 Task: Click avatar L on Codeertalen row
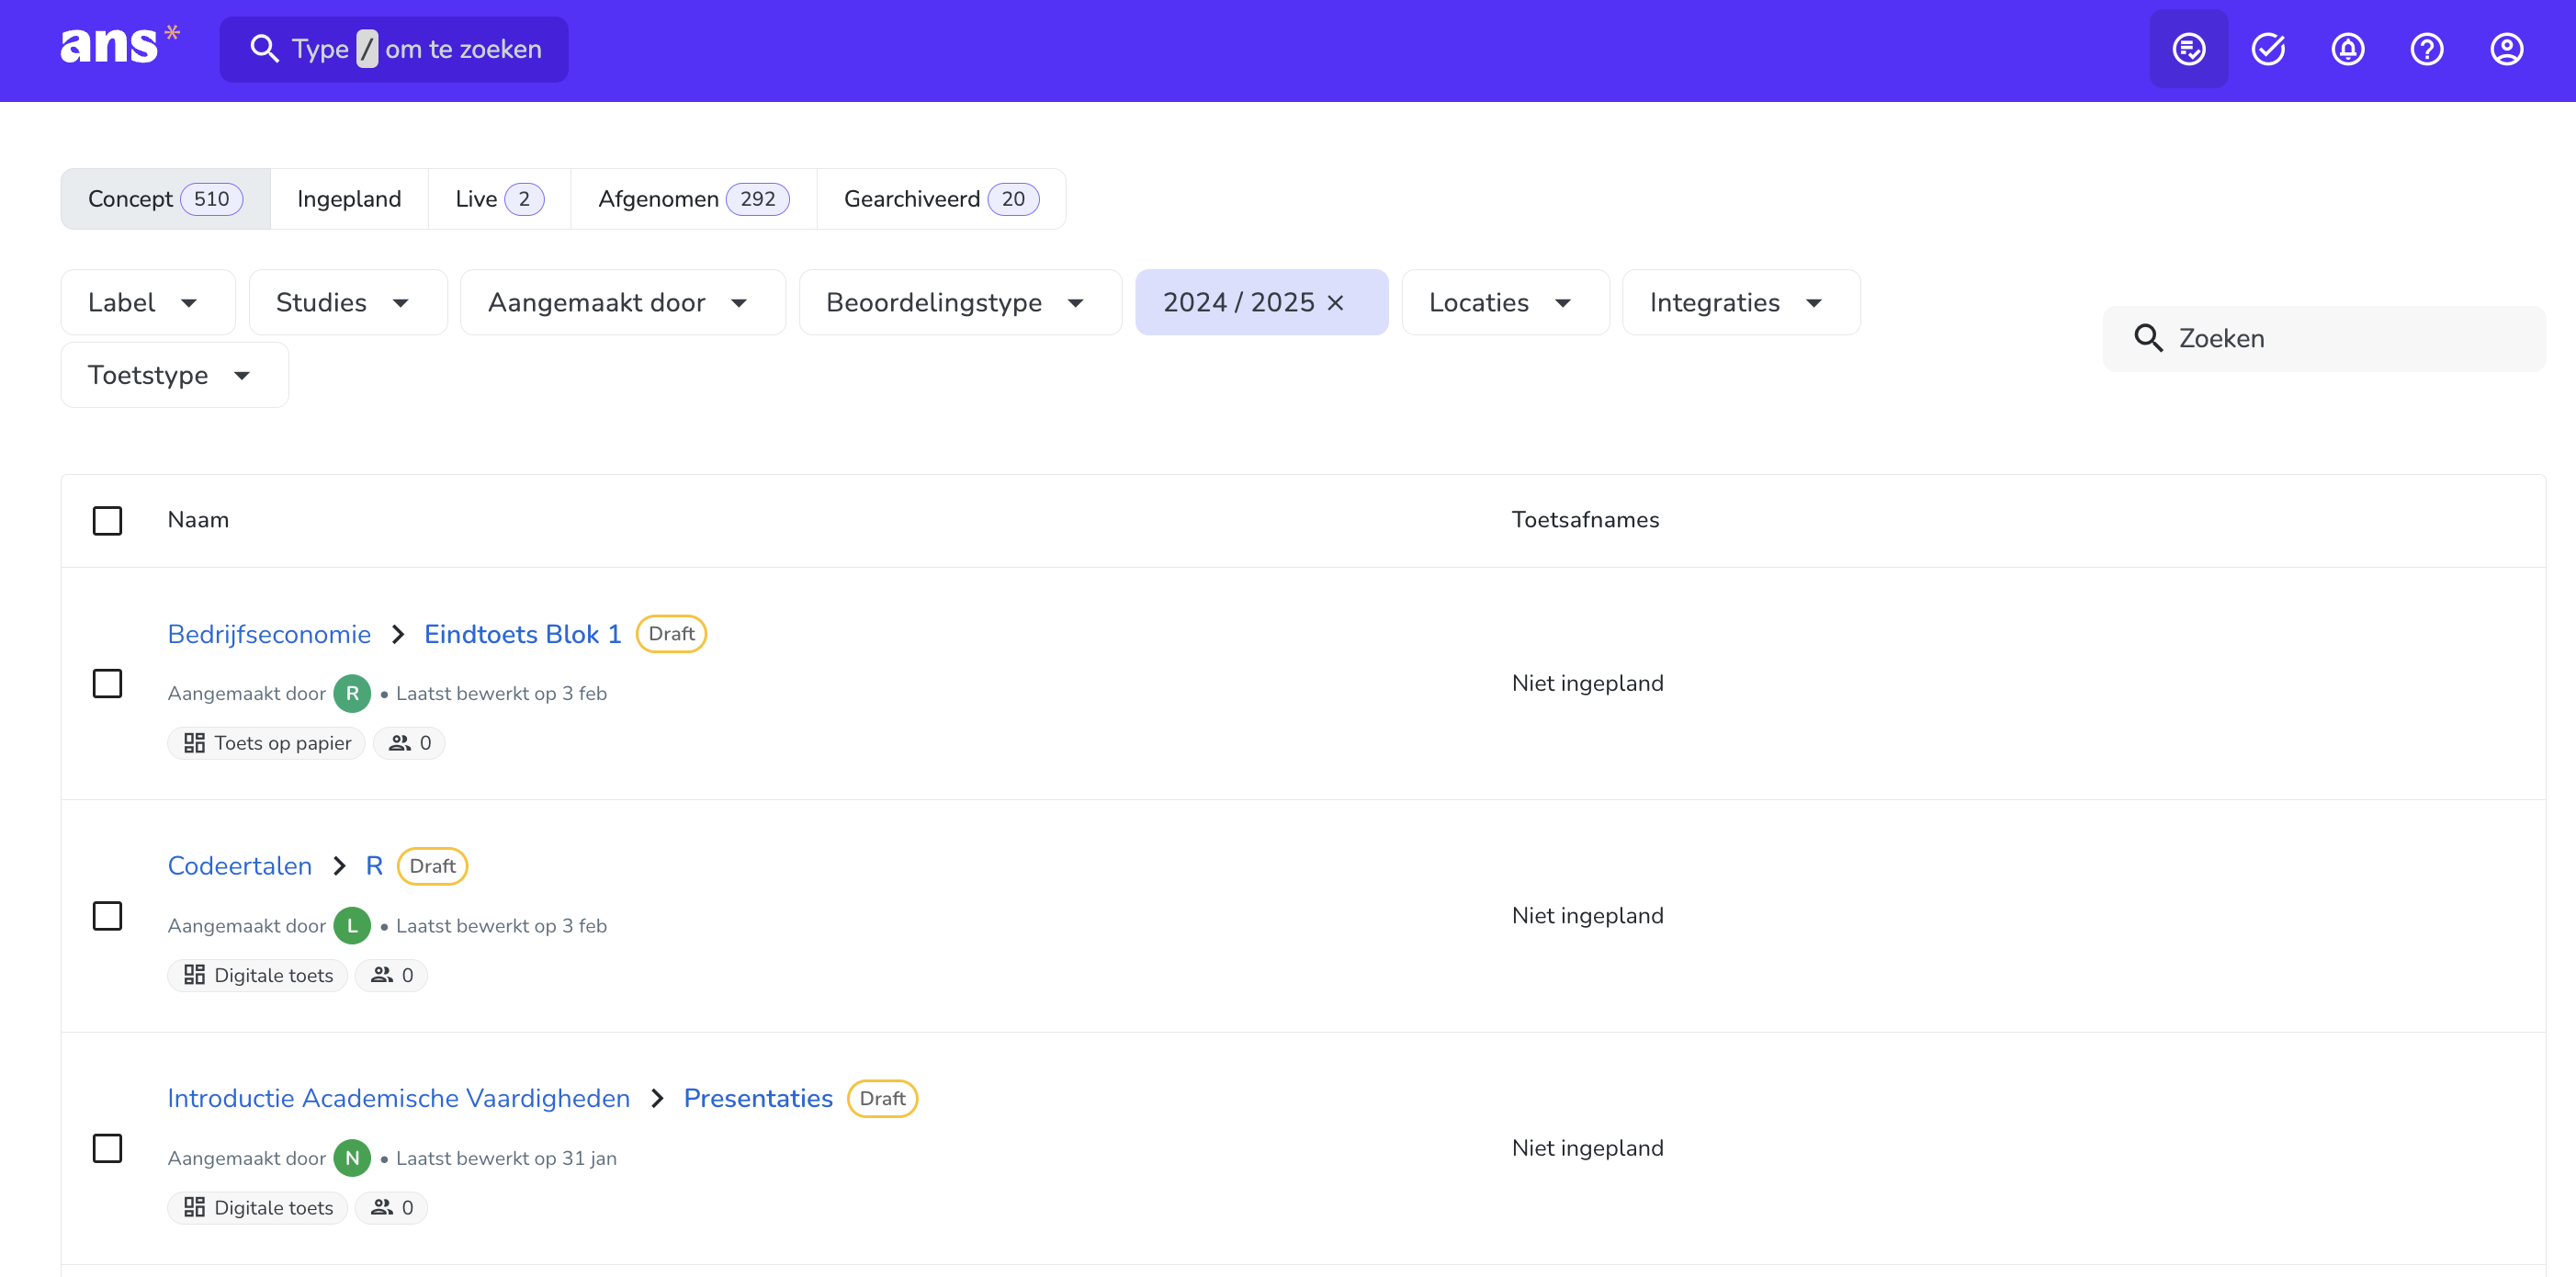click(x=352, y=925)
